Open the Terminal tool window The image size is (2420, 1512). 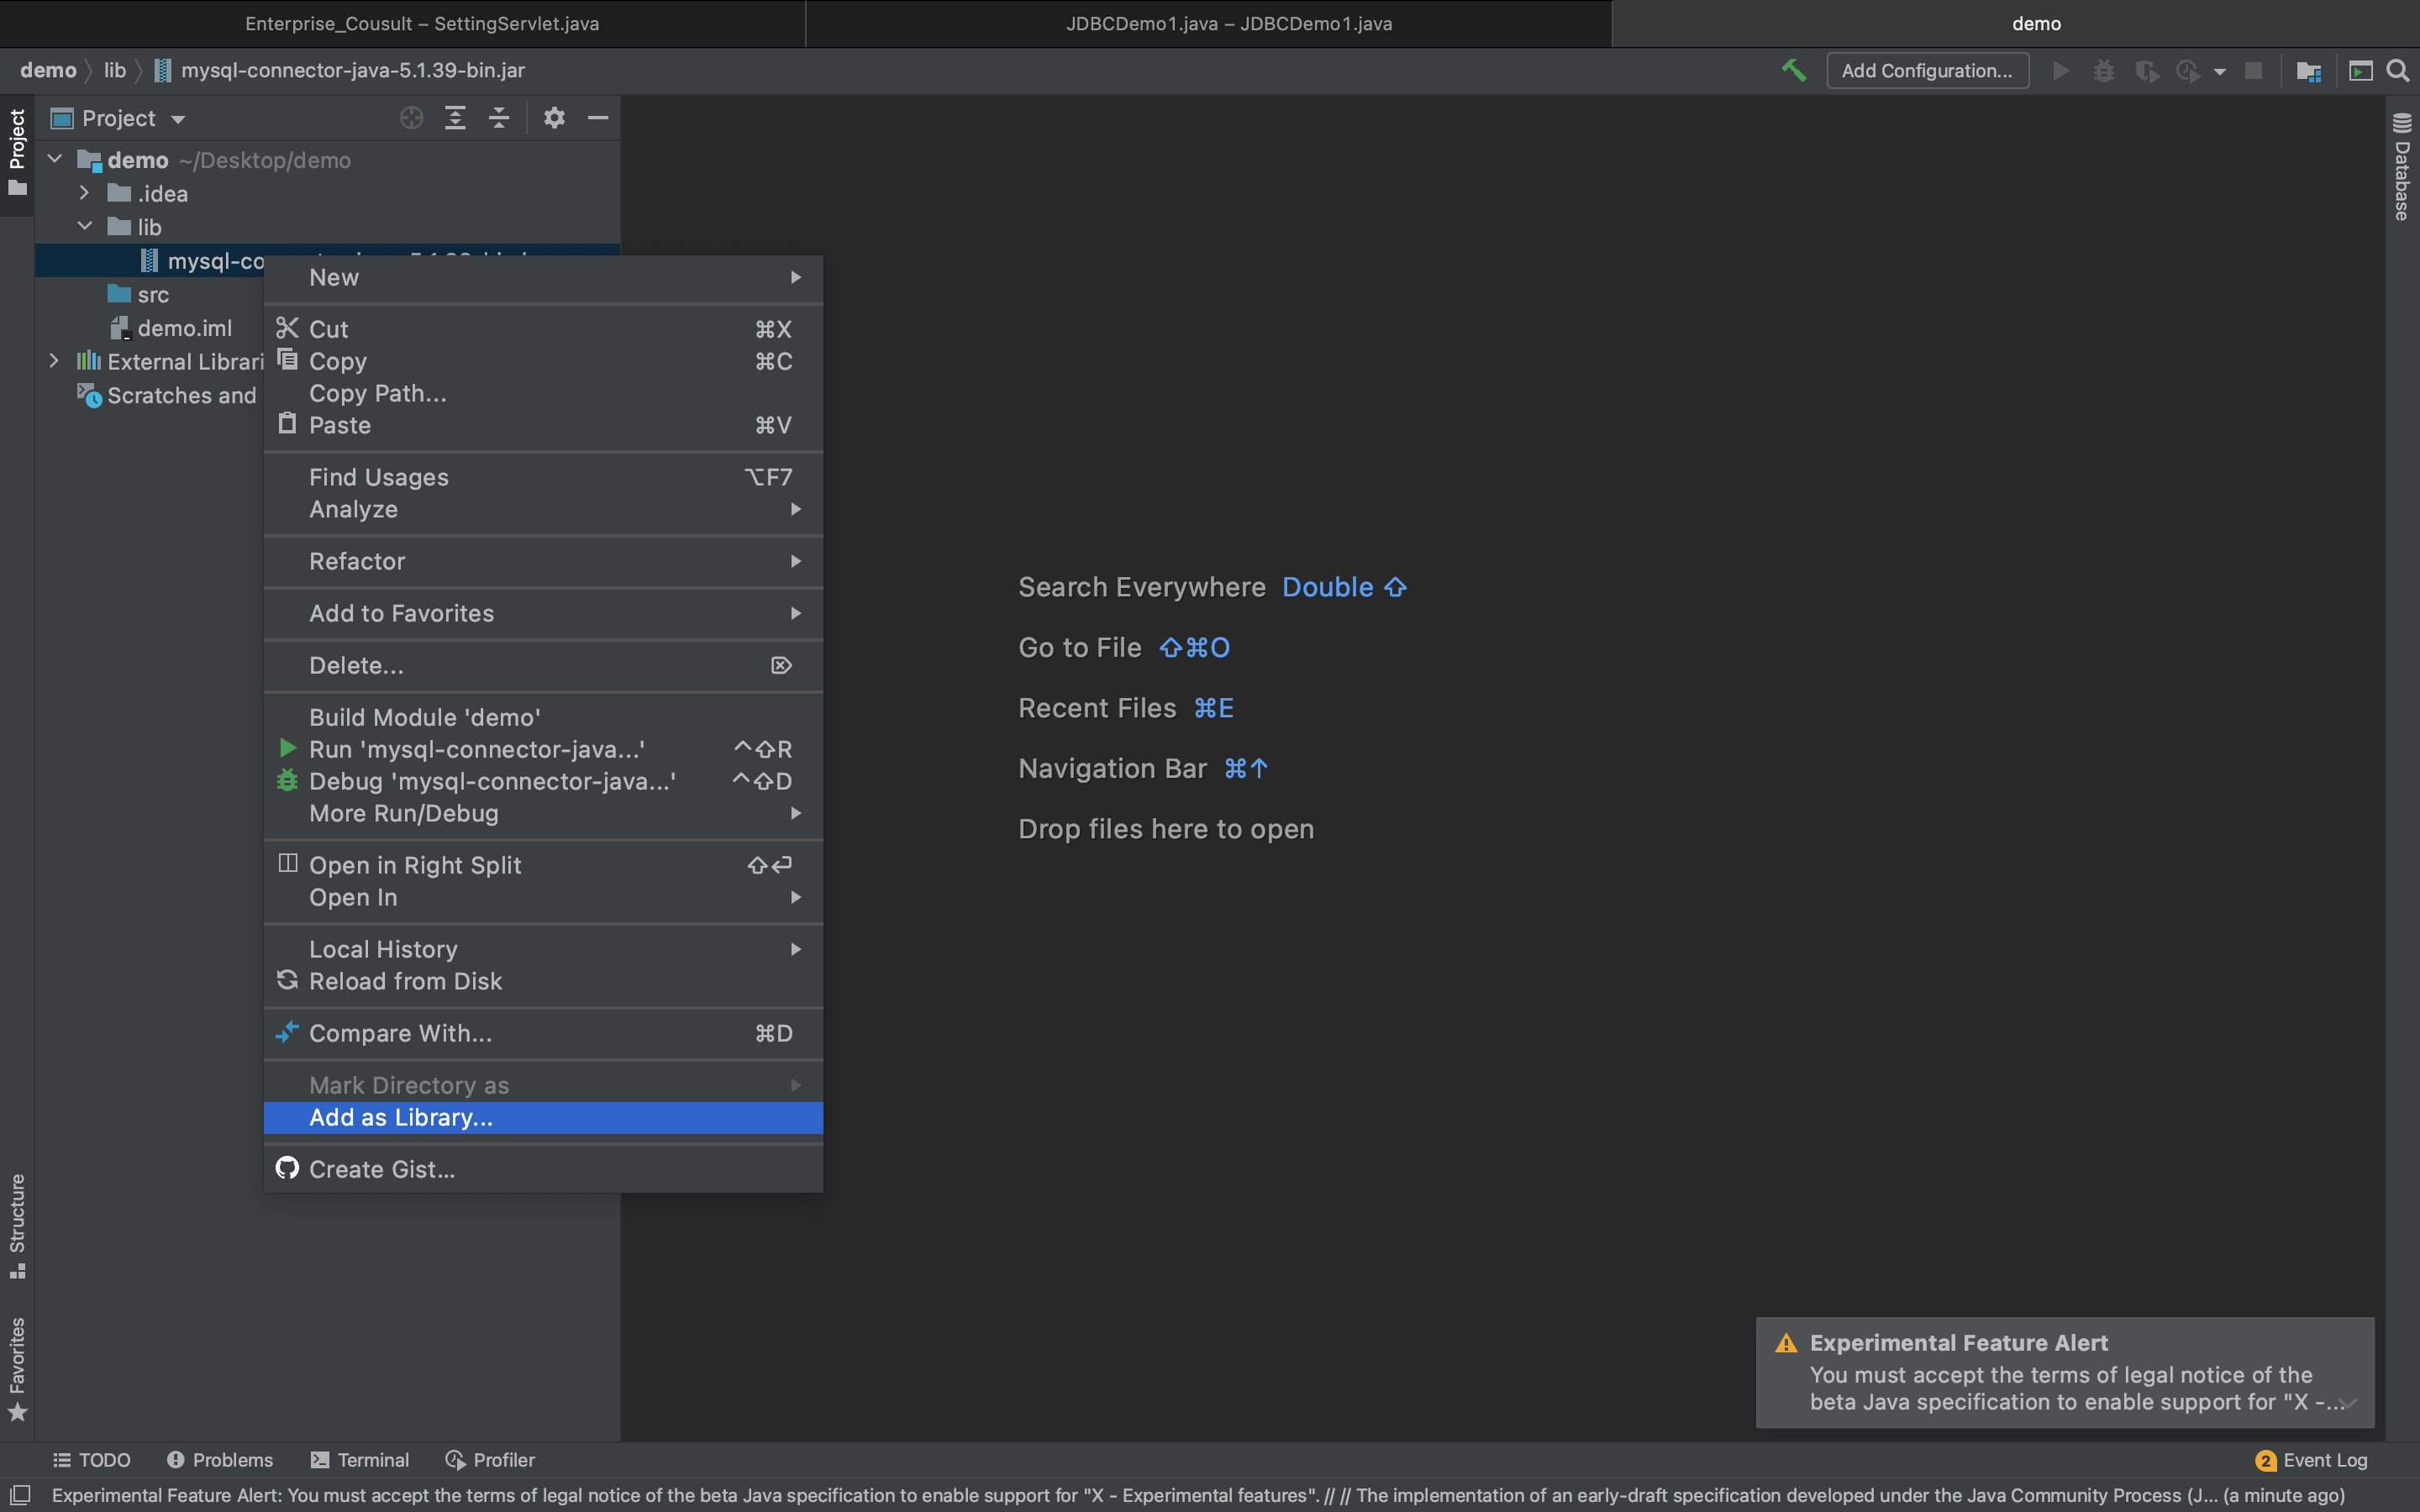(360, 1460)
